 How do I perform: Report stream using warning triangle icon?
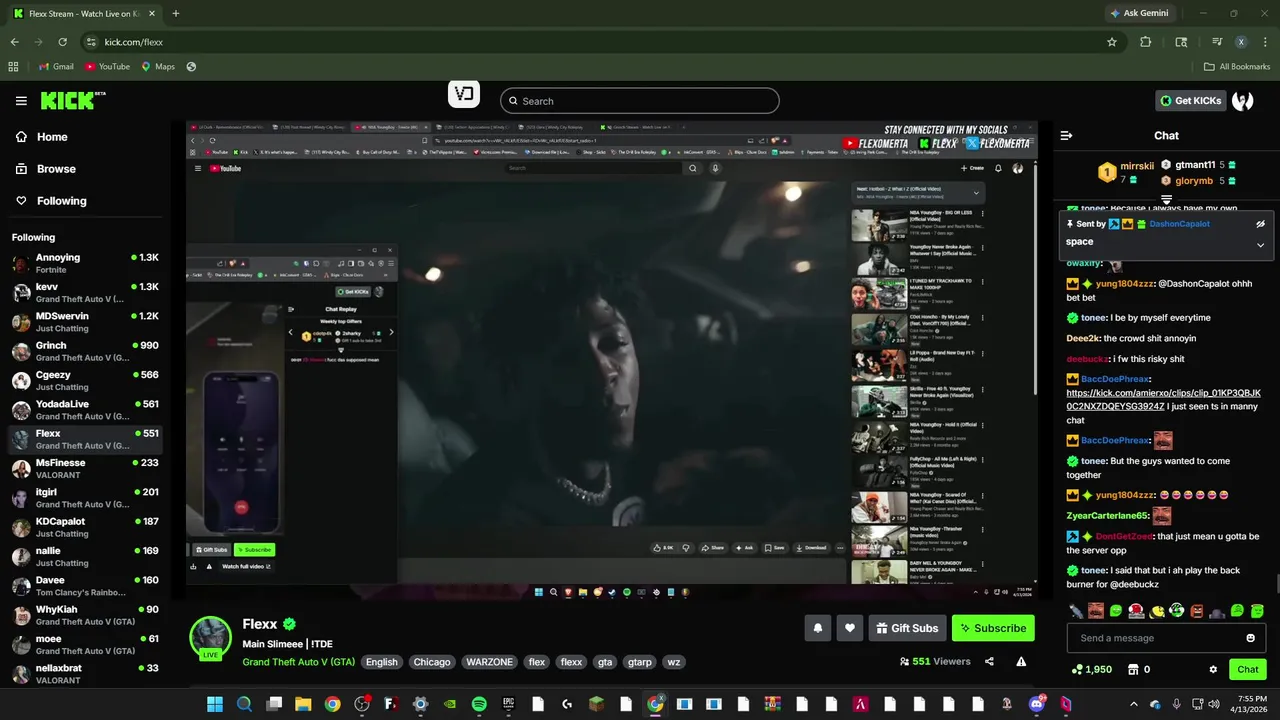[1021, 661]
